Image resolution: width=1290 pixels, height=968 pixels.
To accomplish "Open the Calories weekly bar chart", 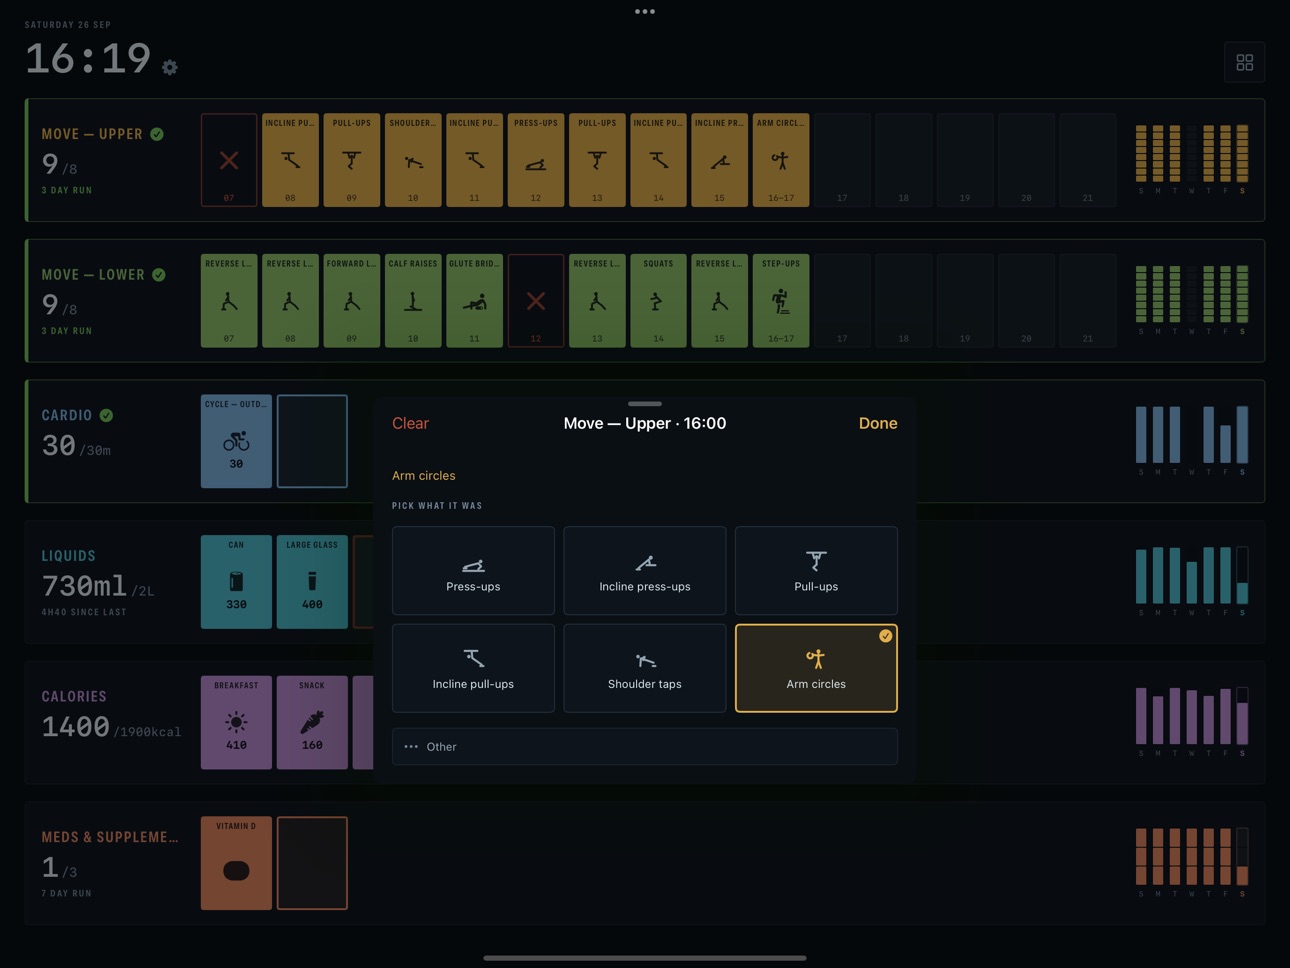I will tap(1192, 721).
